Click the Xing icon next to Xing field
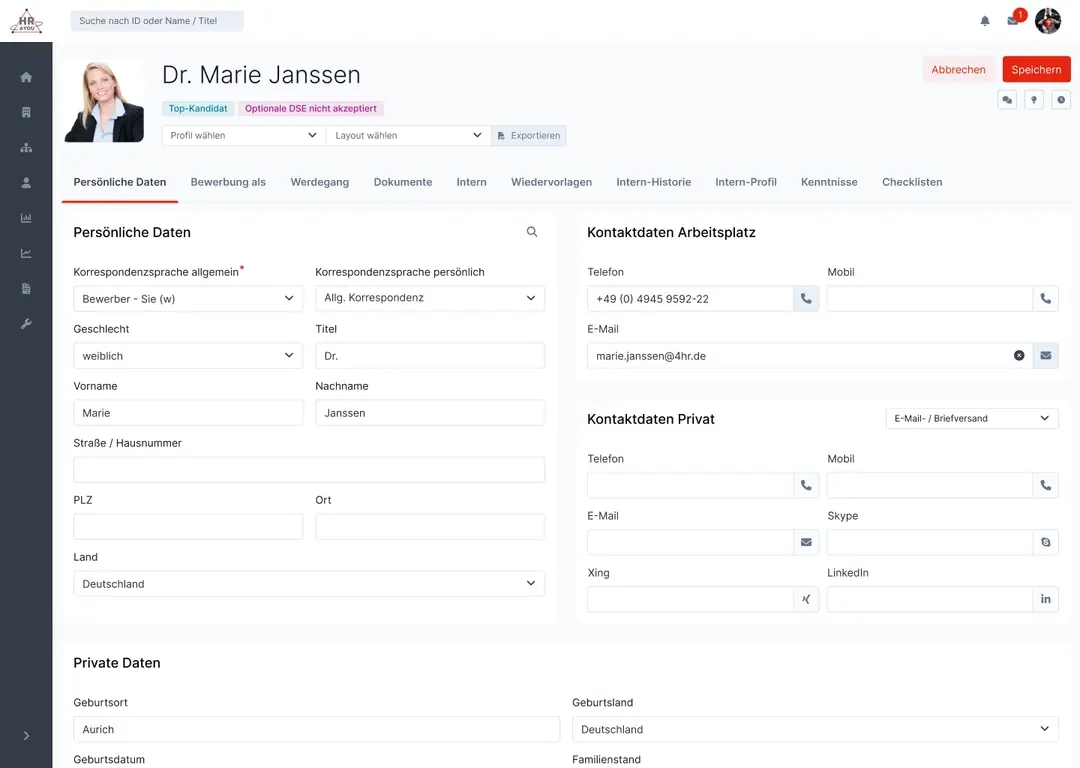 [806, 599]
